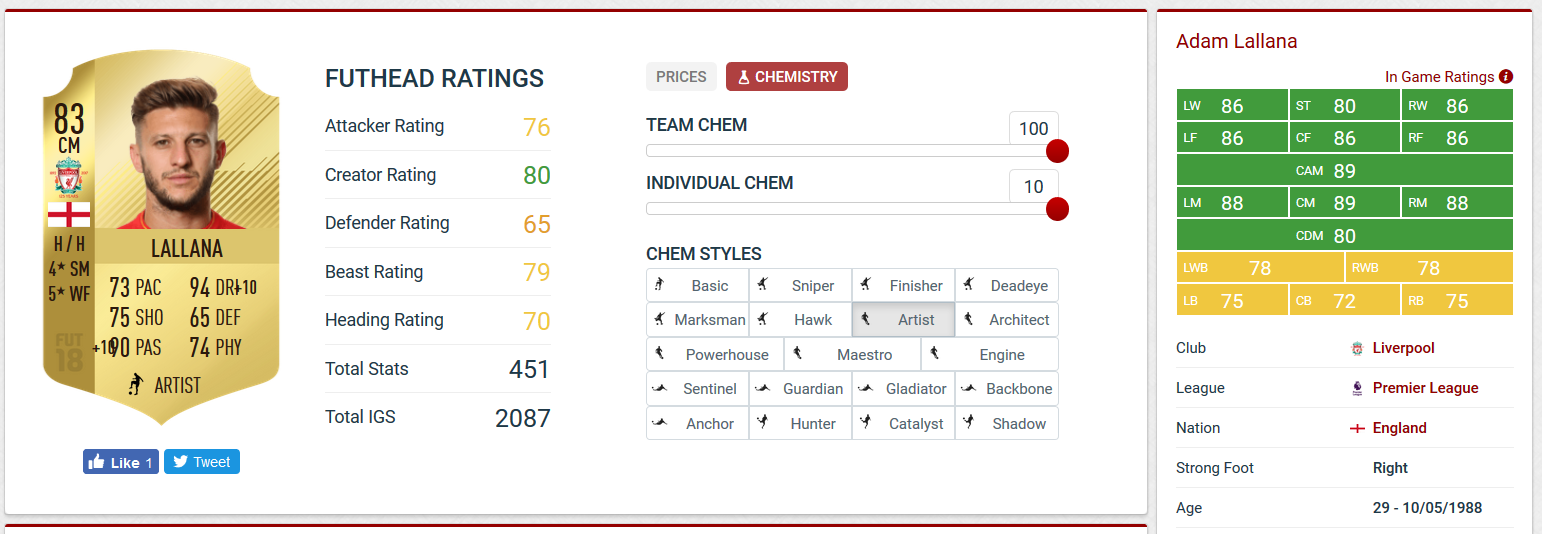Image resolution: width=1542 pixels, height=534 pixels.
Task: Click the Facebook thumbs-up icon
Action: [x=97, y=462]
